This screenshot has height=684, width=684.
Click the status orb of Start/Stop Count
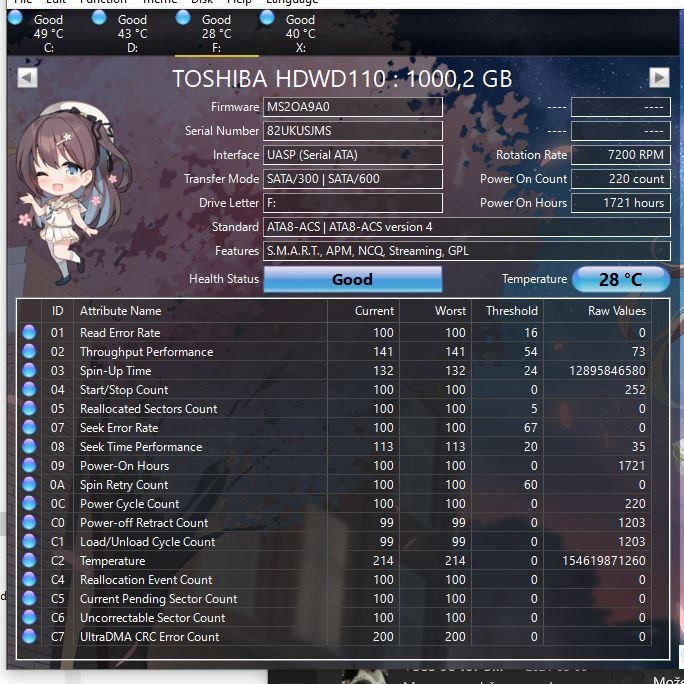point(29,390)
